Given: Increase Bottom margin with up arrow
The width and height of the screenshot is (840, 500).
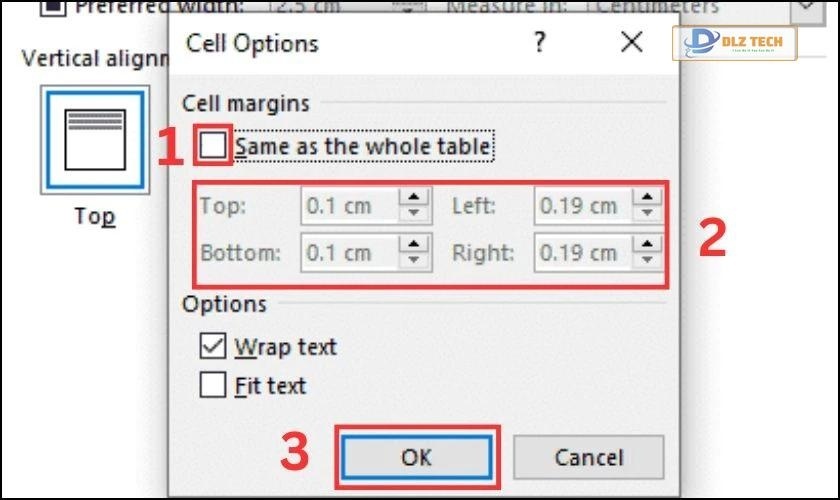Looking at the screenshot, I should tap(414, 245).
